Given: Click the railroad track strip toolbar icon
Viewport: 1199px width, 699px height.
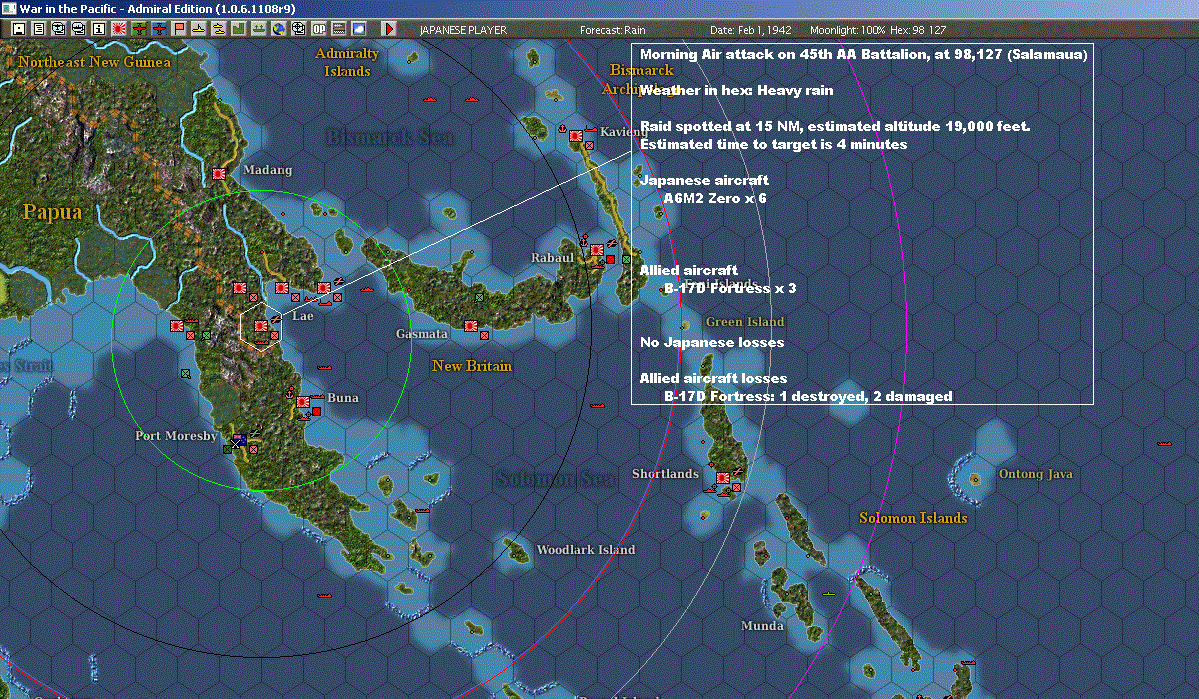Looking at the screenshot, I should [339, 29].
